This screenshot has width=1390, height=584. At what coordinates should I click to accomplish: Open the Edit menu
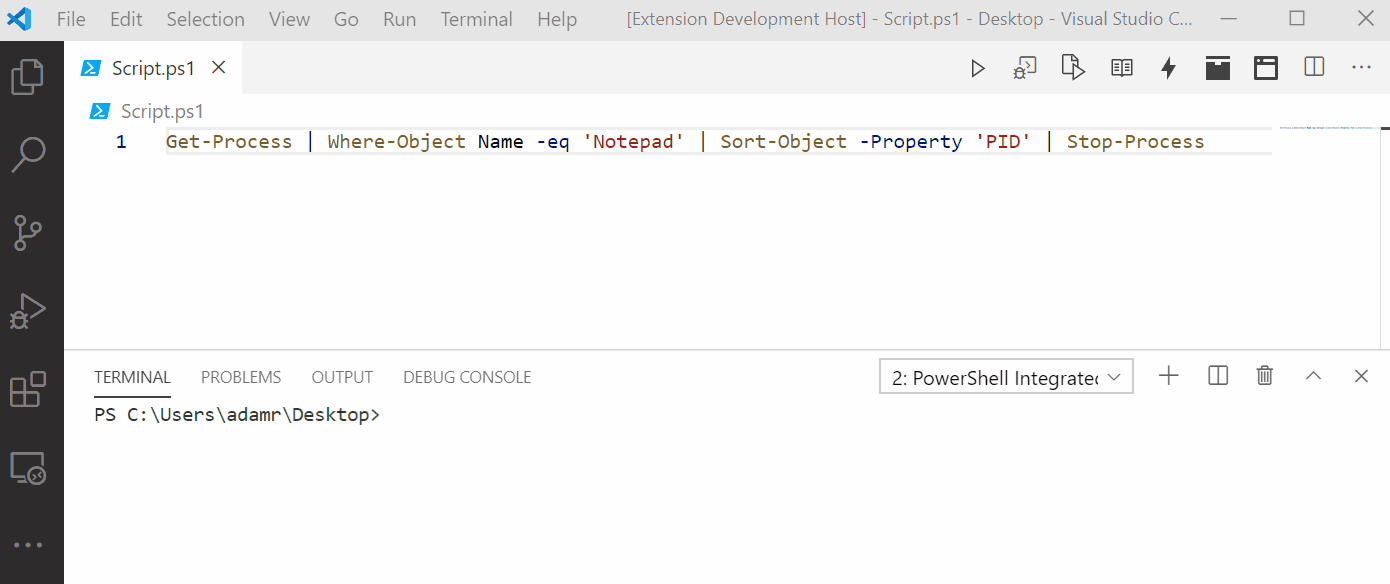click(x=126, y=19)
